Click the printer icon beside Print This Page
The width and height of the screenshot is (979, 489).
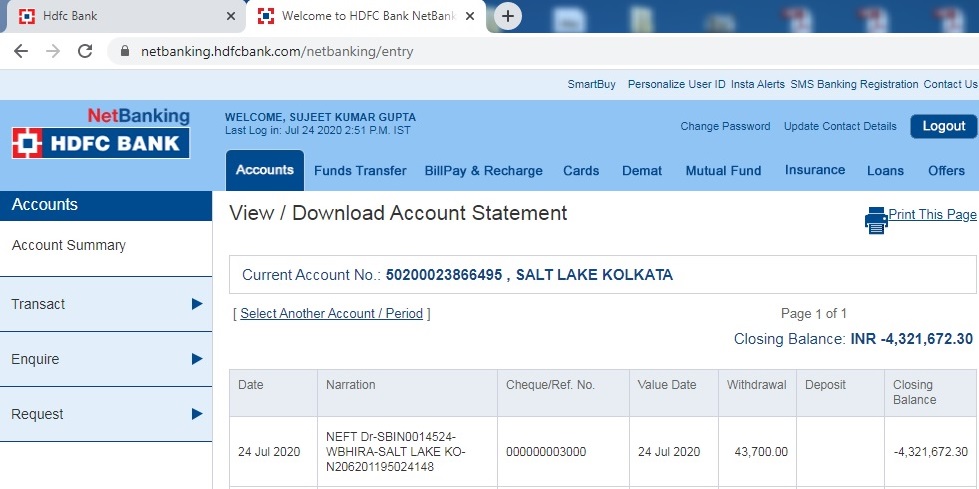point(876,220)
